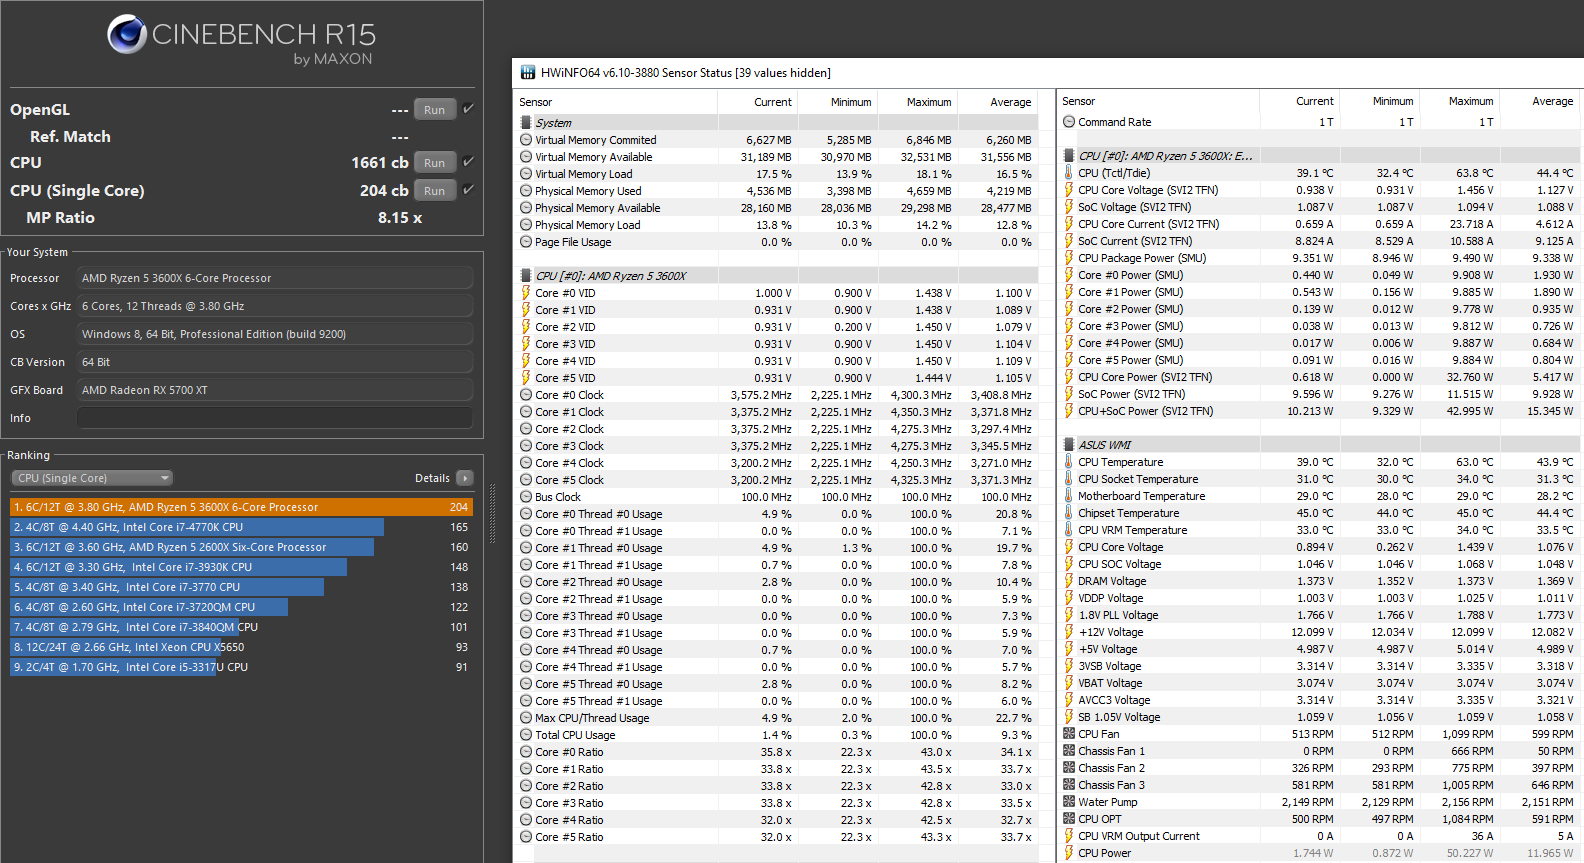
Task: Click Bus Clock sensor icon
Action: [x=526, y=497]
